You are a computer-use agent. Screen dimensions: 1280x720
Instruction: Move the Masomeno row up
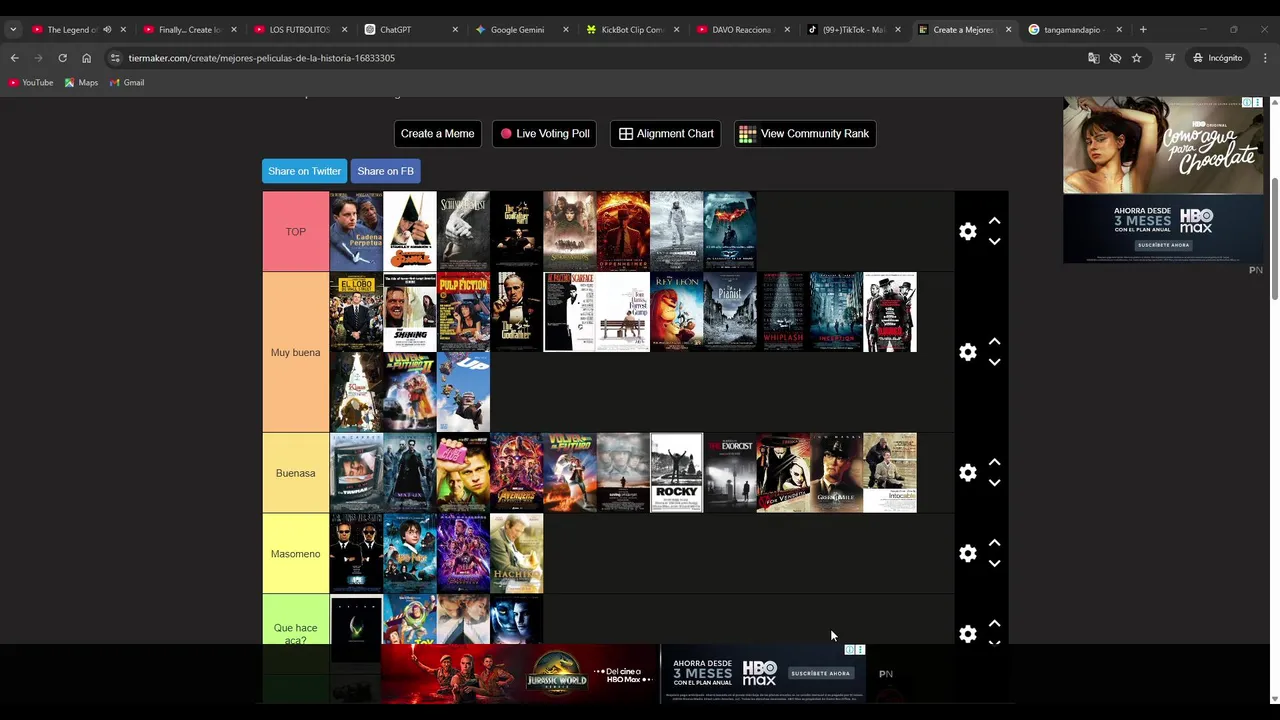tap(994, 543)
